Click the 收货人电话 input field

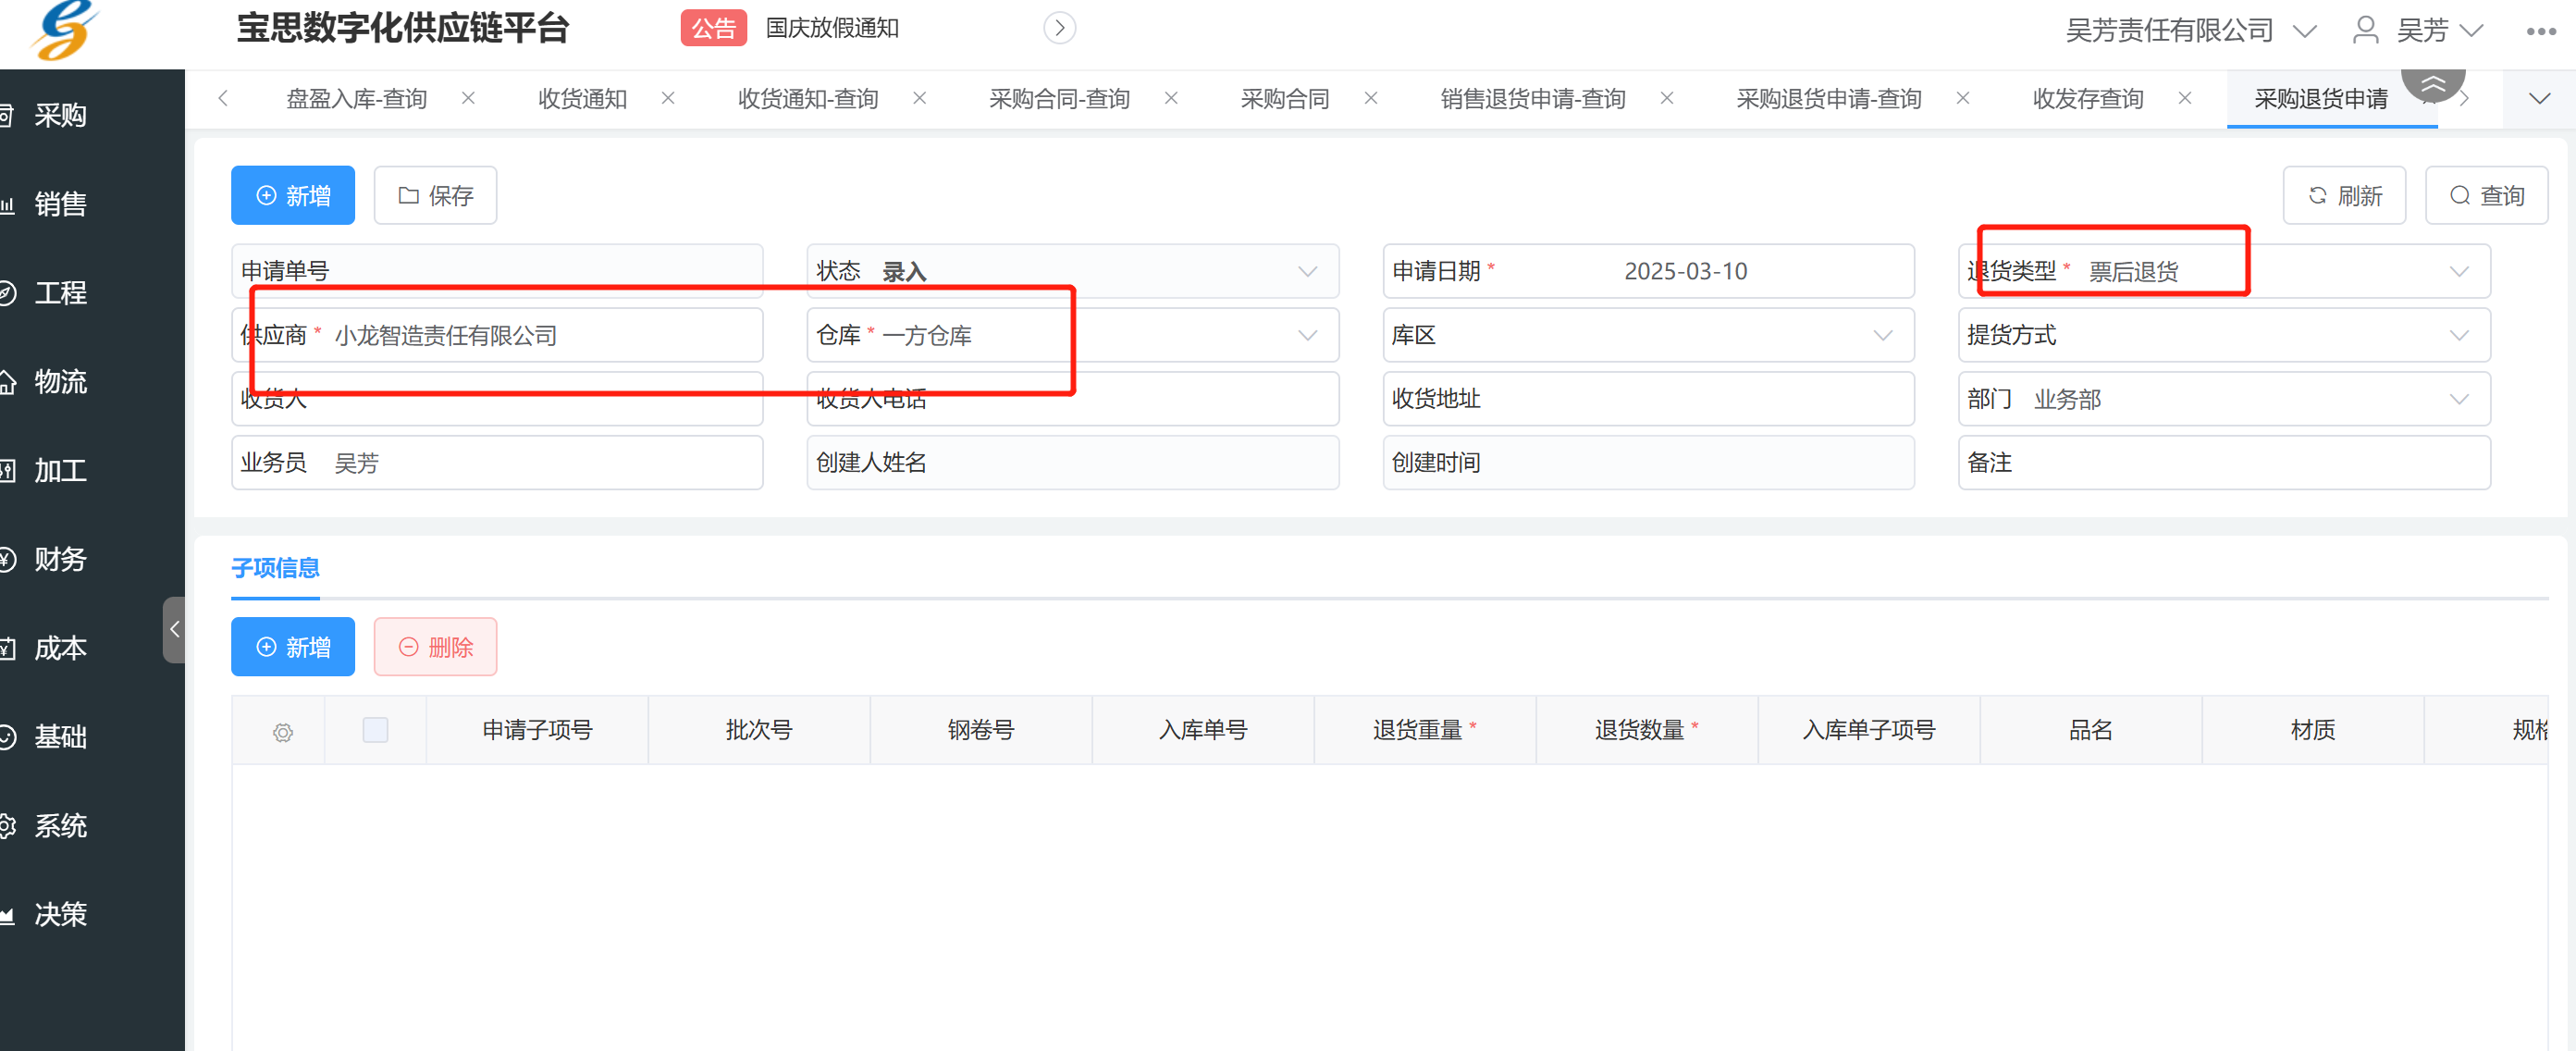(1072, 399)
